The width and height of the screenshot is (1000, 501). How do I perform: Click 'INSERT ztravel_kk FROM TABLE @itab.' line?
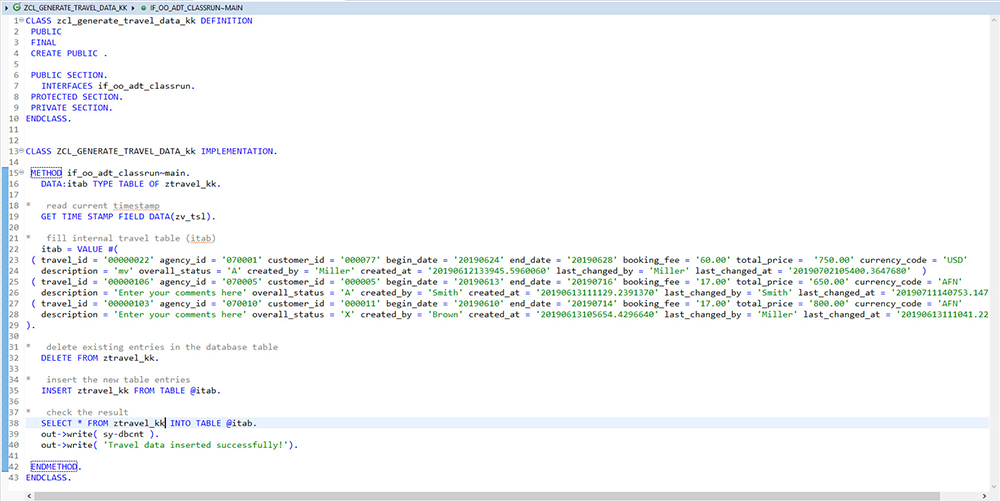click(131, 390)
